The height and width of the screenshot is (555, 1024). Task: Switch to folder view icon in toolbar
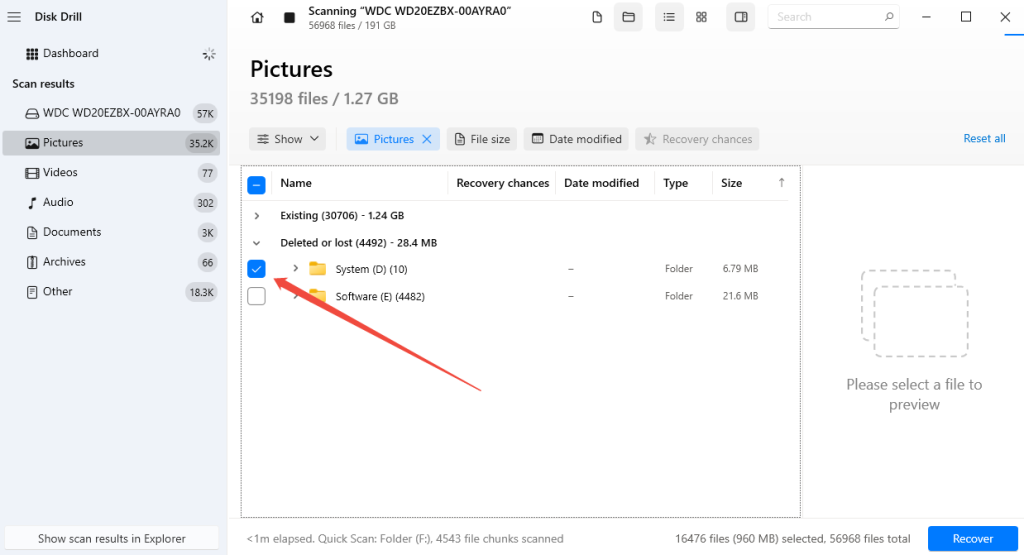628,17
